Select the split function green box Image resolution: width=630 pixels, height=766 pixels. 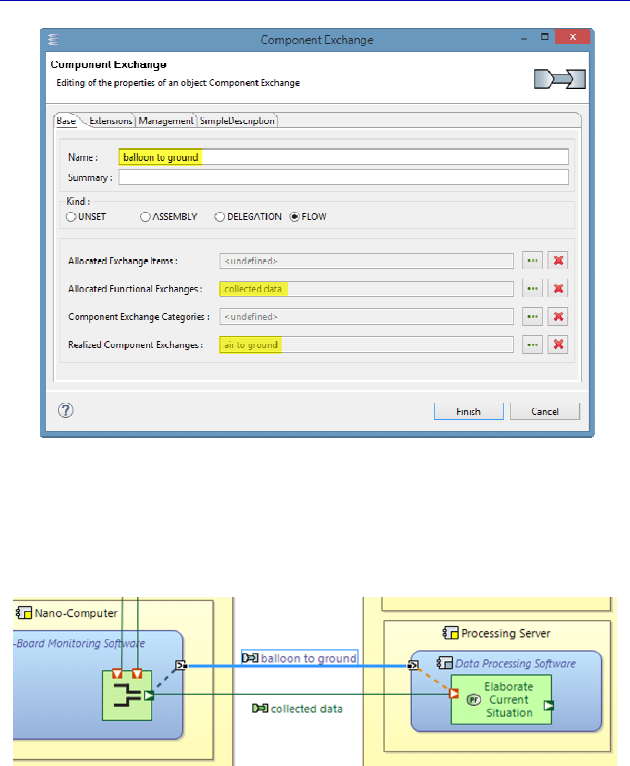[127, 695]
